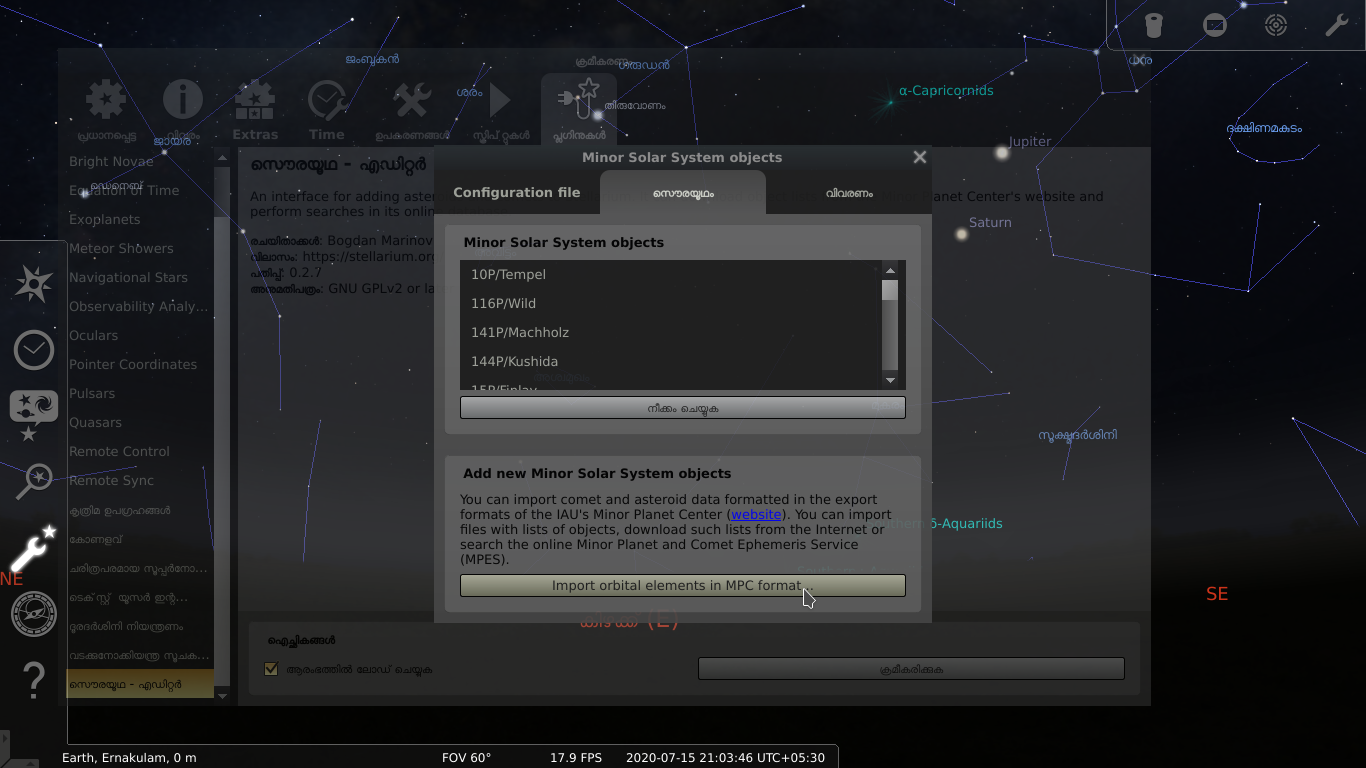Click Earth, Ernakulam location in status bar
The height and width of the screenshot is (768, 1366).
pos(129,758)
